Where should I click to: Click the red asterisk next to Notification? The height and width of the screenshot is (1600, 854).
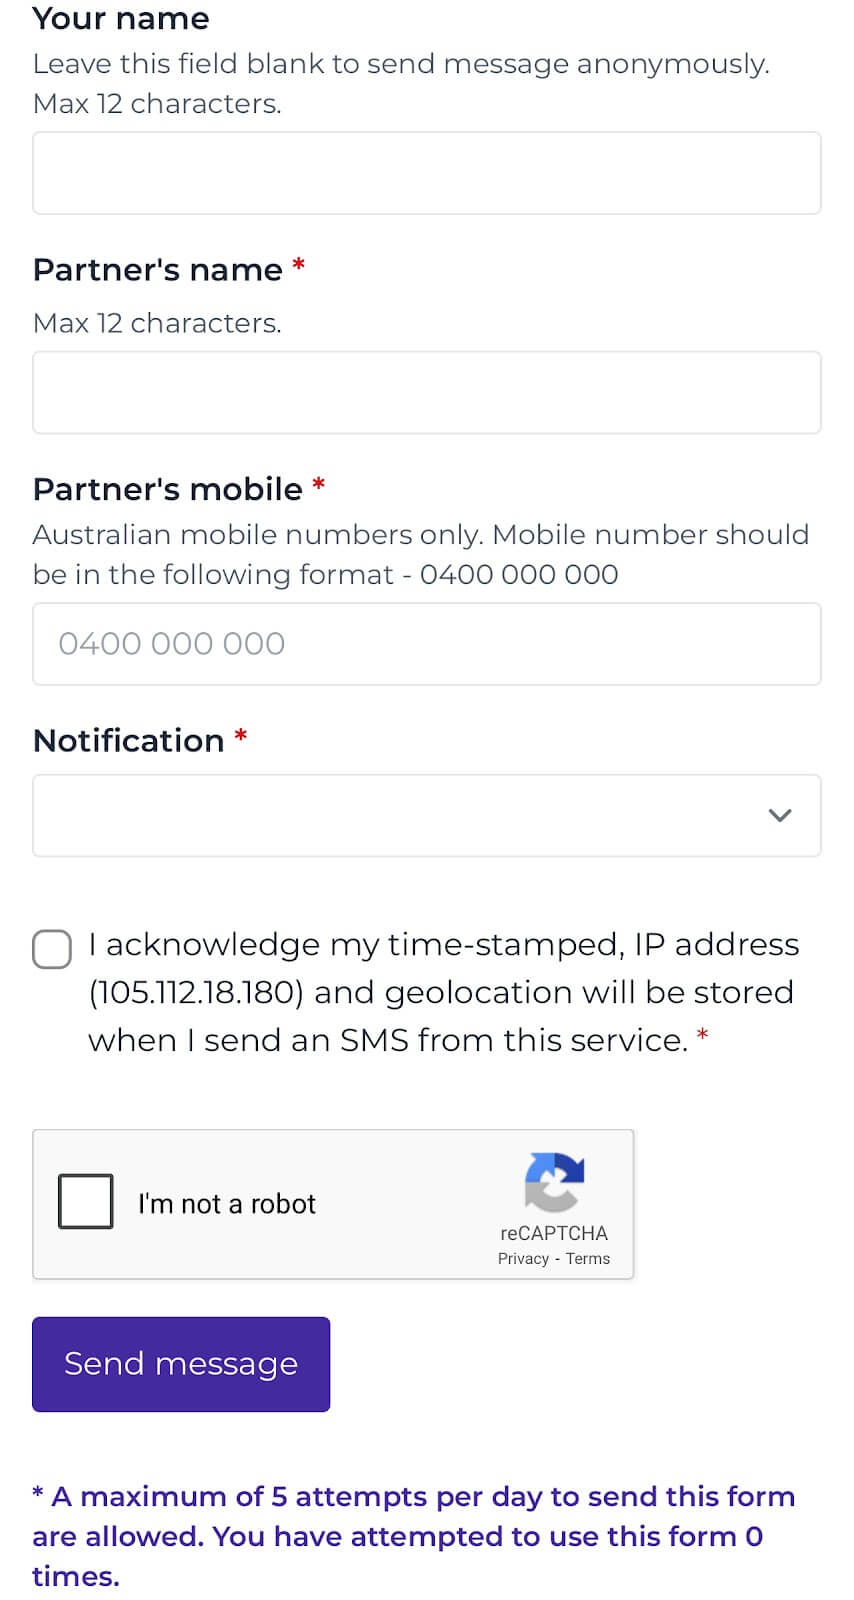tap(240, 738)
